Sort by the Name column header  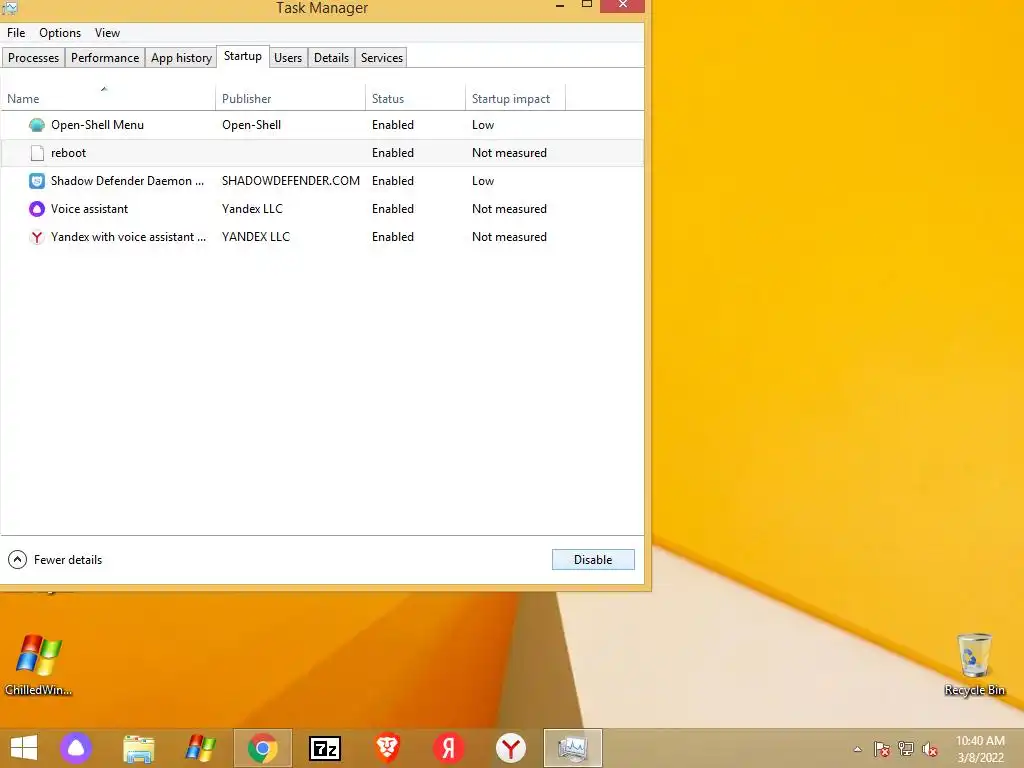pos(108,98)
